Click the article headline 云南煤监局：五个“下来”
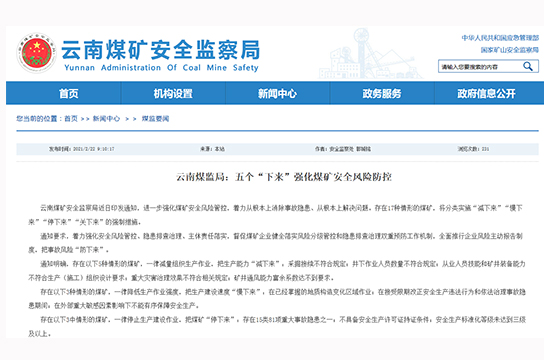 [x=284, y=177]
